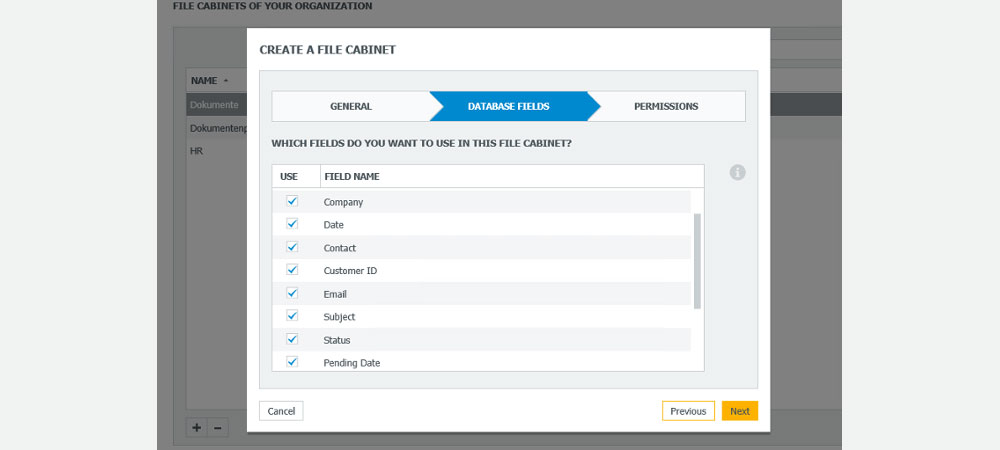The width and height of the screenshot is (1000, 450).
Task: Uncheck the Company field checkbox
Action: pyautogui.click(x=292, y=201)
